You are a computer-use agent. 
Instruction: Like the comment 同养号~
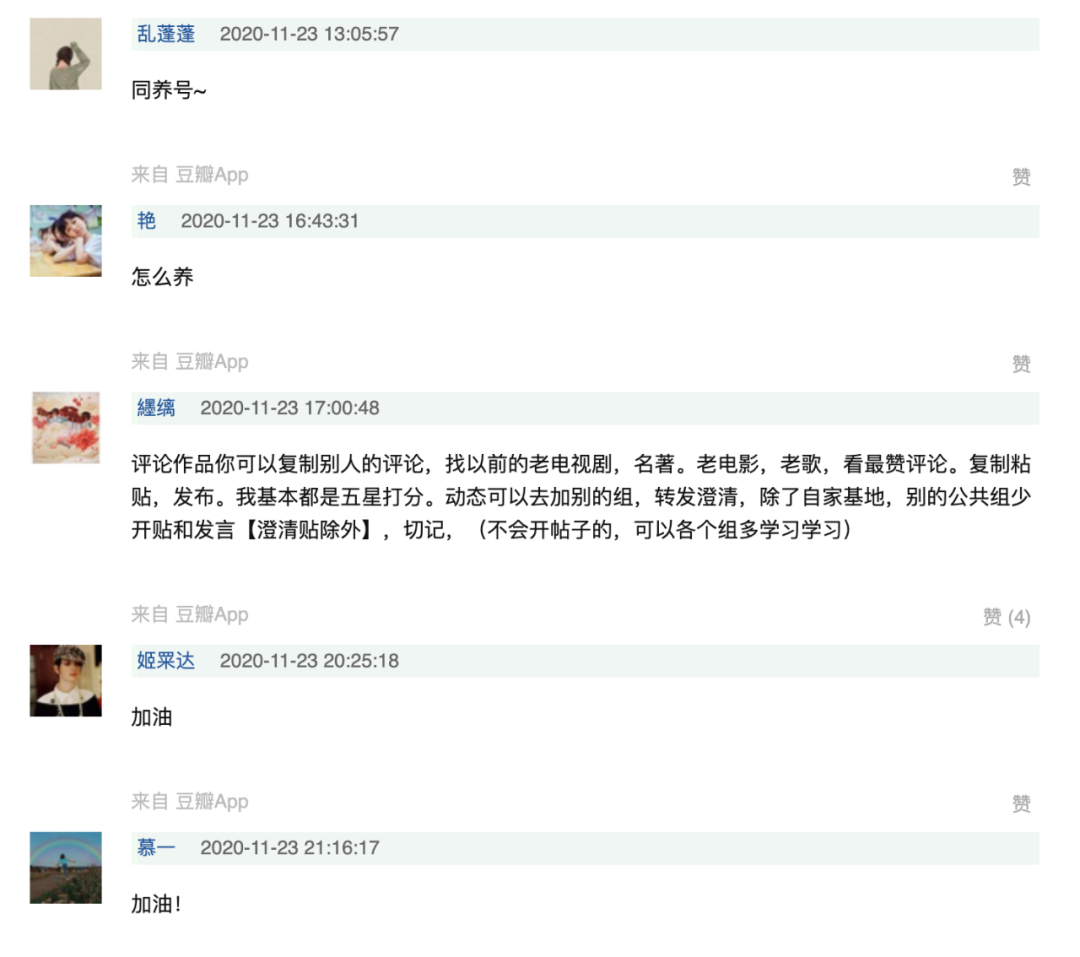[1021, 177]
